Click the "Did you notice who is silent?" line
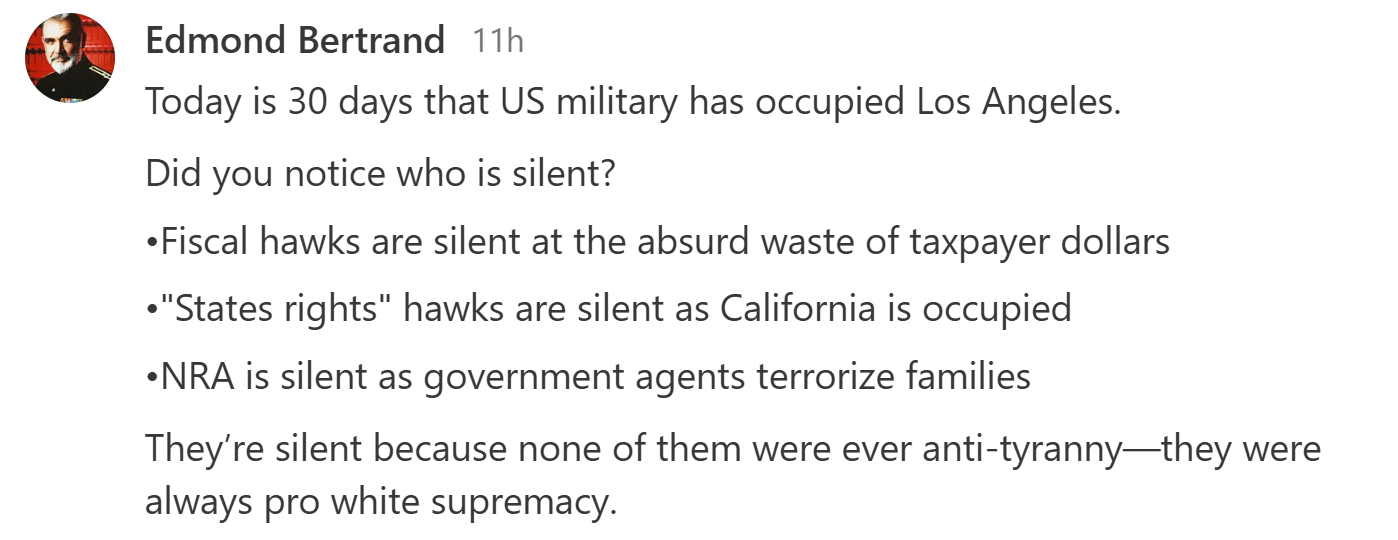This screenshot has width=1398, height=540. (x=380, y=174)
